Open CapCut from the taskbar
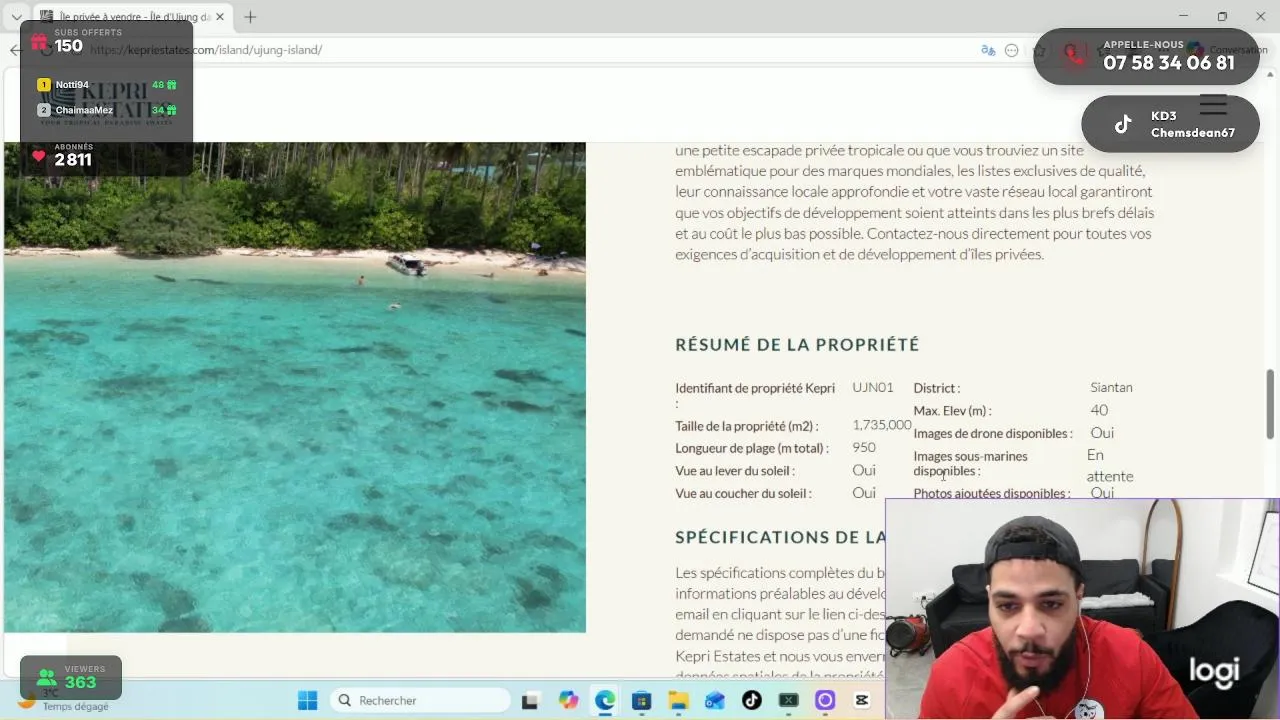Viewport: 1280px width, 720px height. coord(862,700)
